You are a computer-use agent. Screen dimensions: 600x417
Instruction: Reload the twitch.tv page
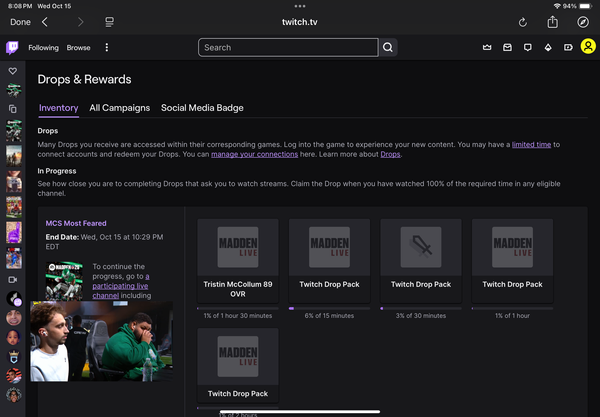click(x=522, y=21)
